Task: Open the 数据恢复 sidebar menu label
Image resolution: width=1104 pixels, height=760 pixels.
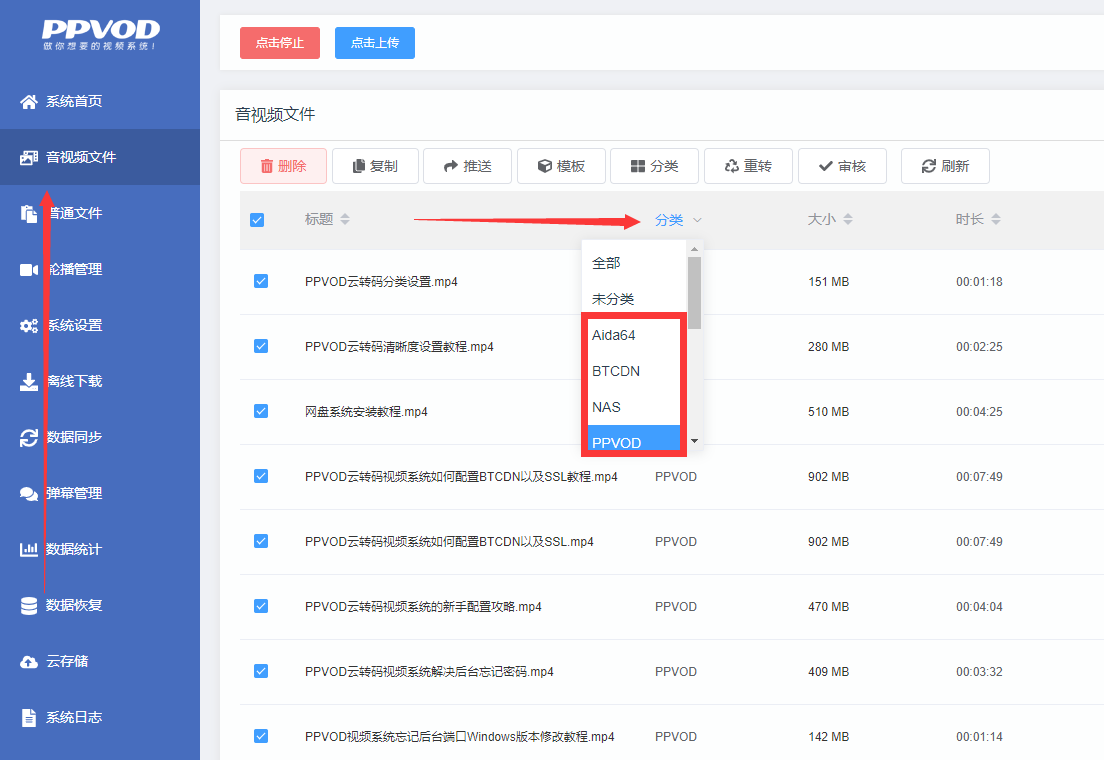Action: tap(74, 605)
